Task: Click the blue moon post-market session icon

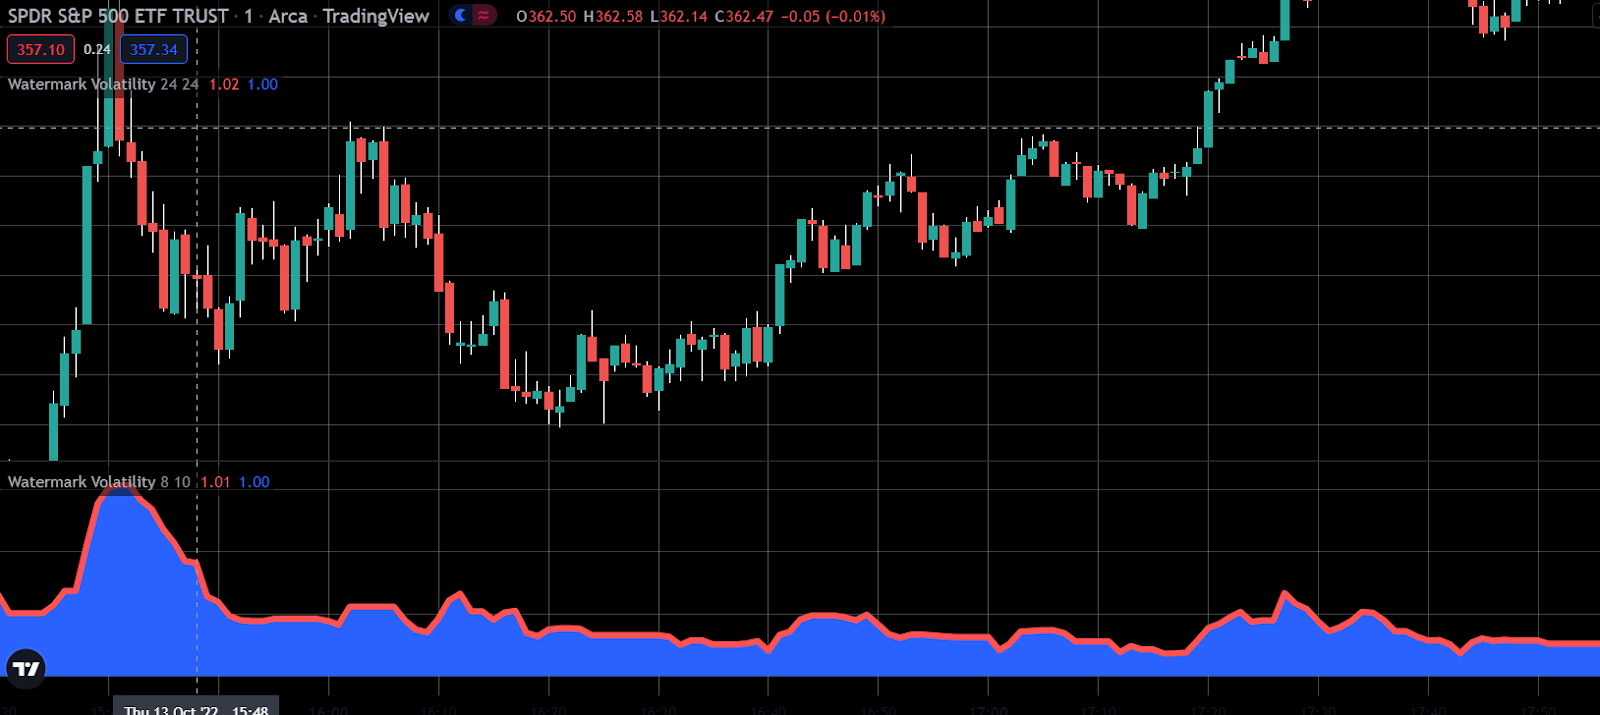Action: [460, 15]
